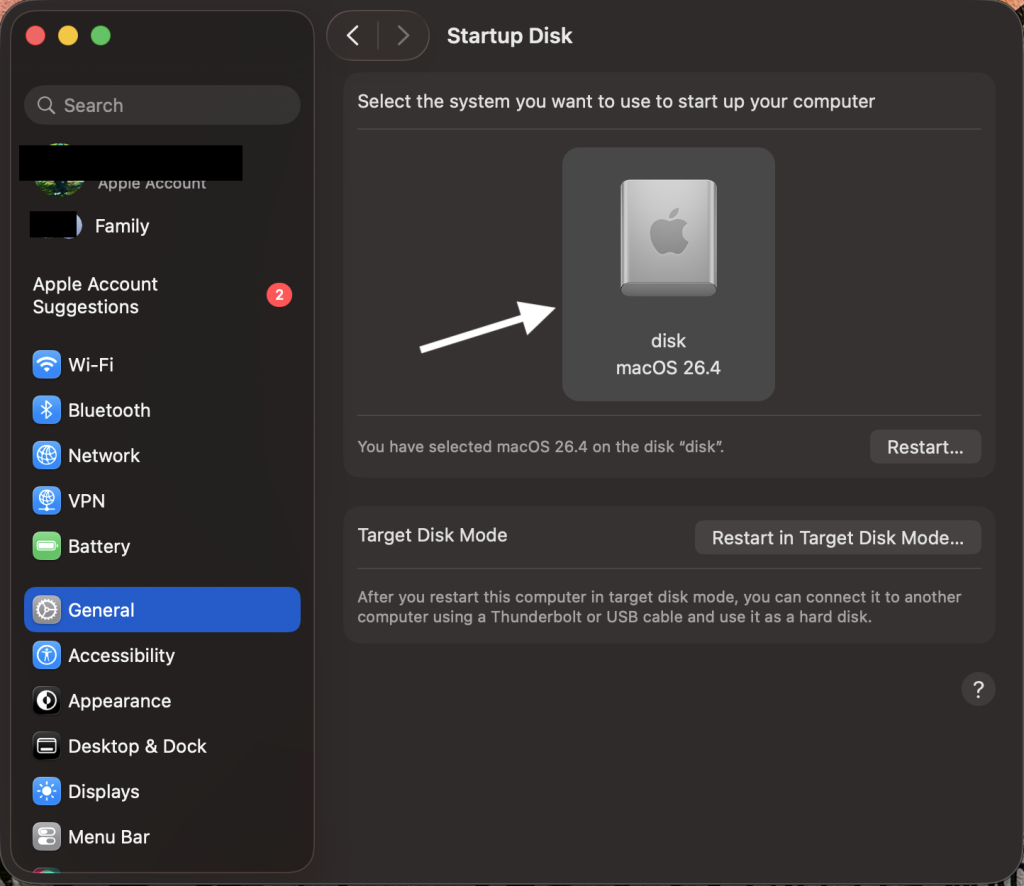The height and width of the screenshot is (886, 1024).
Task: Open Accessibility settings
Action: tap(46, 655)
